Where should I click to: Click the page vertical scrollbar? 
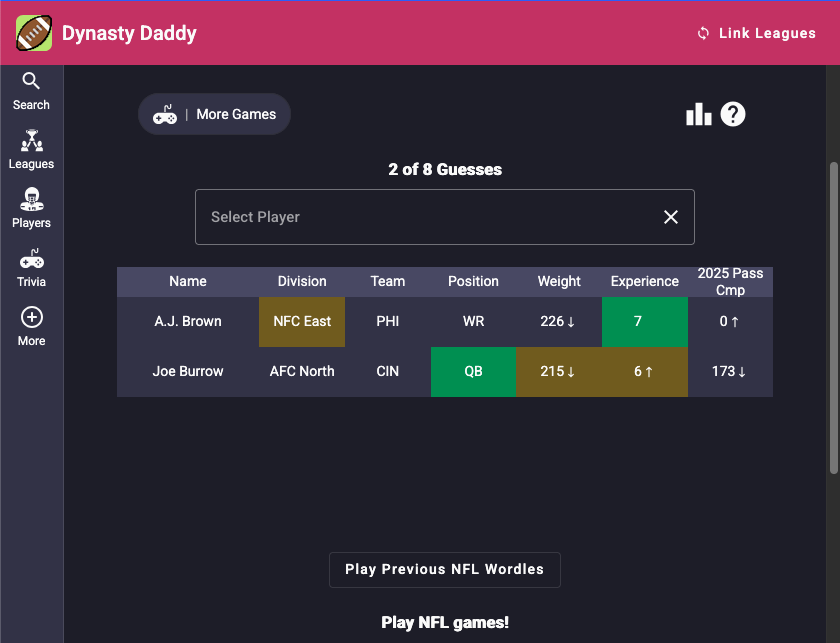point(834,318)
